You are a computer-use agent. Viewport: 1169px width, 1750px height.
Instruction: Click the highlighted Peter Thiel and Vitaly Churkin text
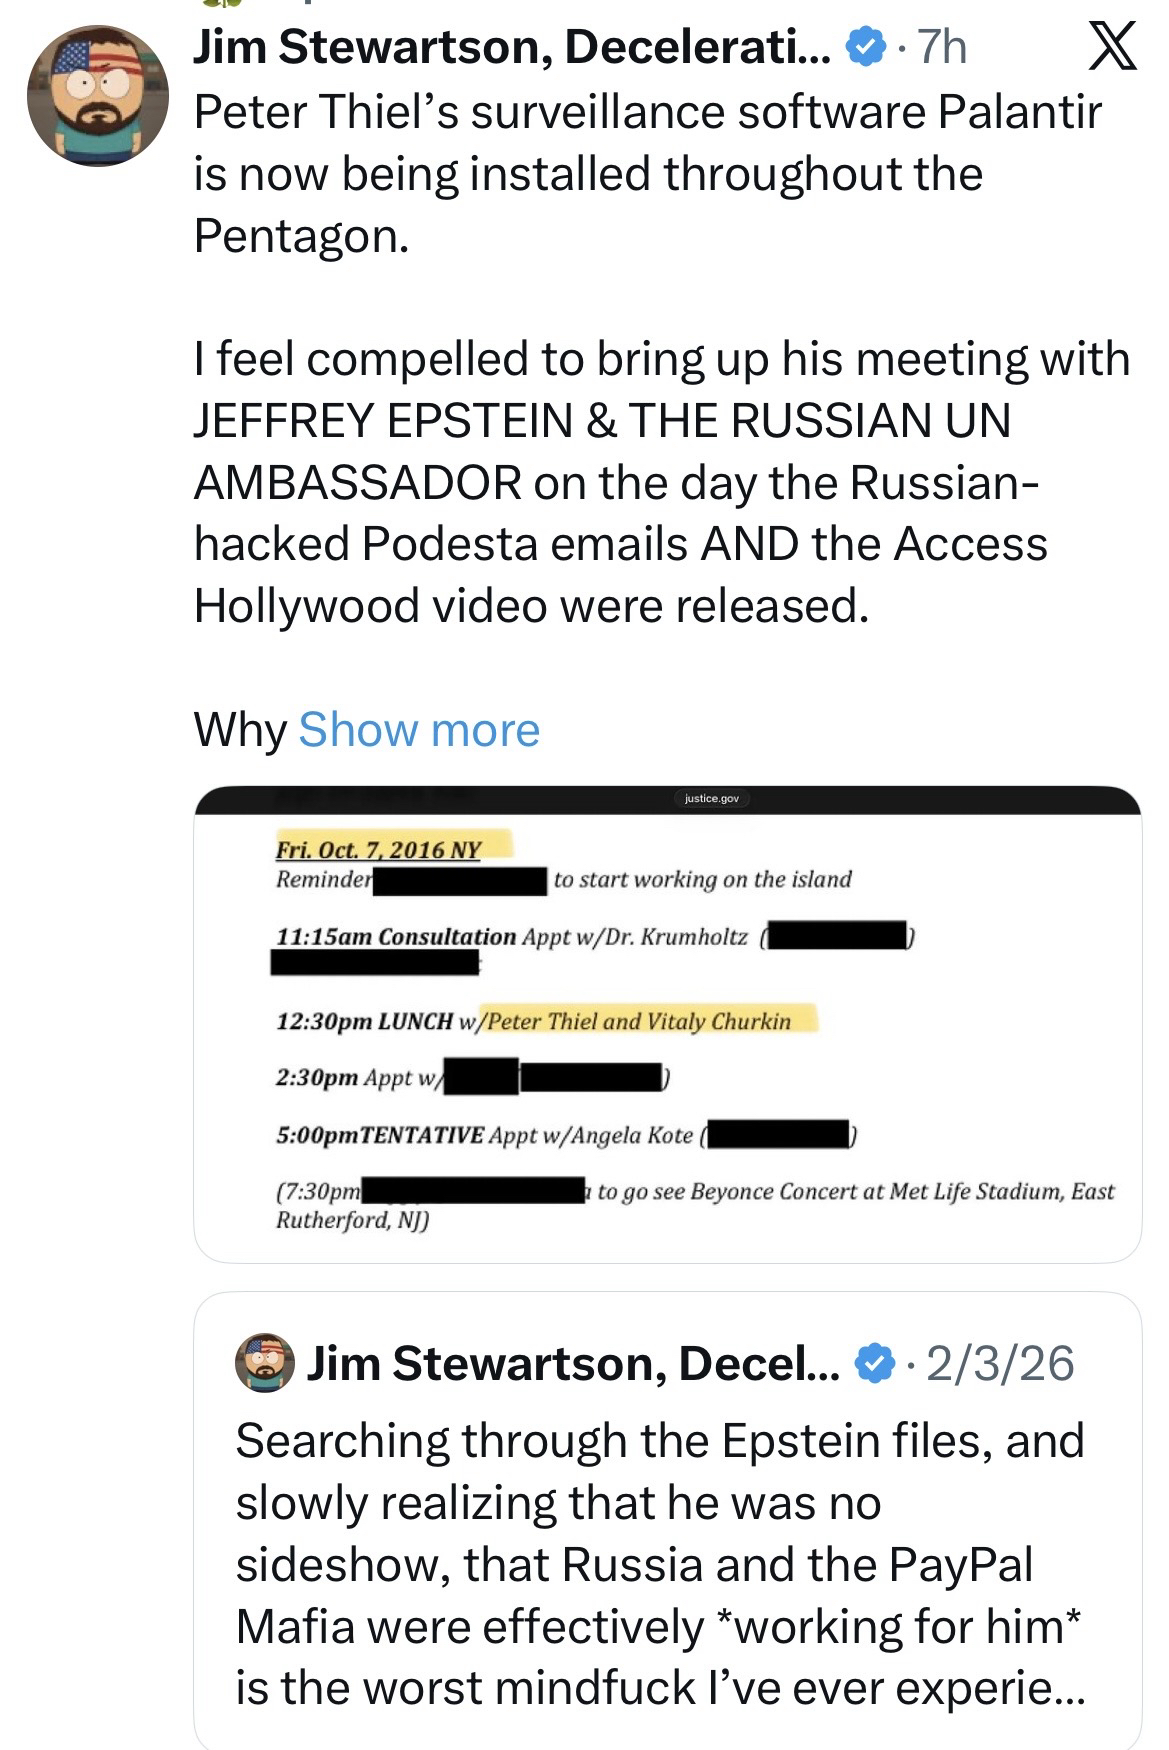click(640, 1021)
